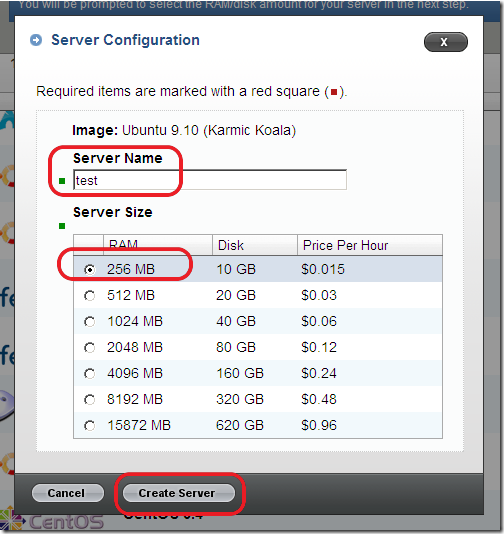504x534 pixels.
Task: Close the Server Configuration dialog with X
Action: tap(445, 42)
